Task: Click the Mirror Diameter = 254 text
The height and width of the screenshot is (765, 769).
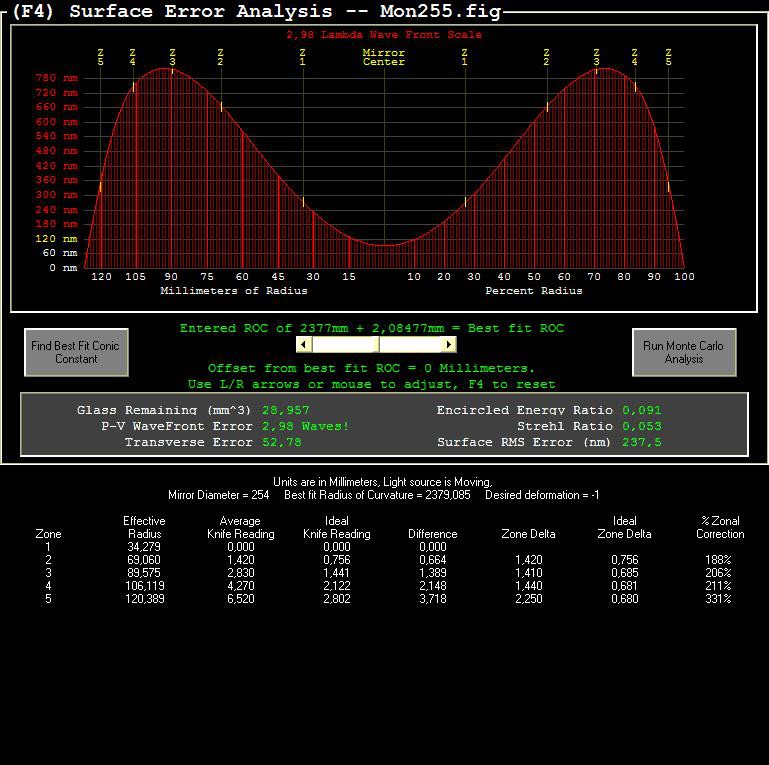Action: tap(219, 495)
